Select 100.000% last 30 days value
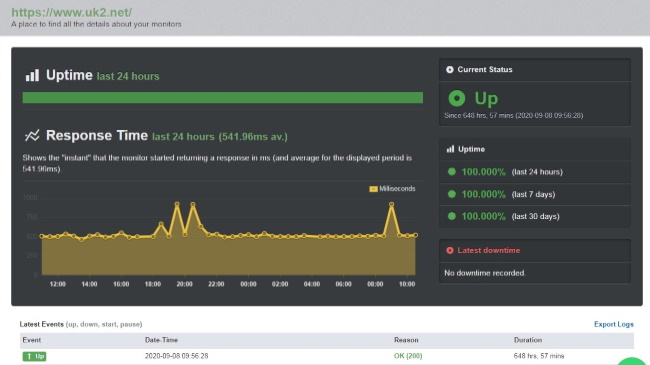This screenshot has width=650, height=365. pos(483,216)
